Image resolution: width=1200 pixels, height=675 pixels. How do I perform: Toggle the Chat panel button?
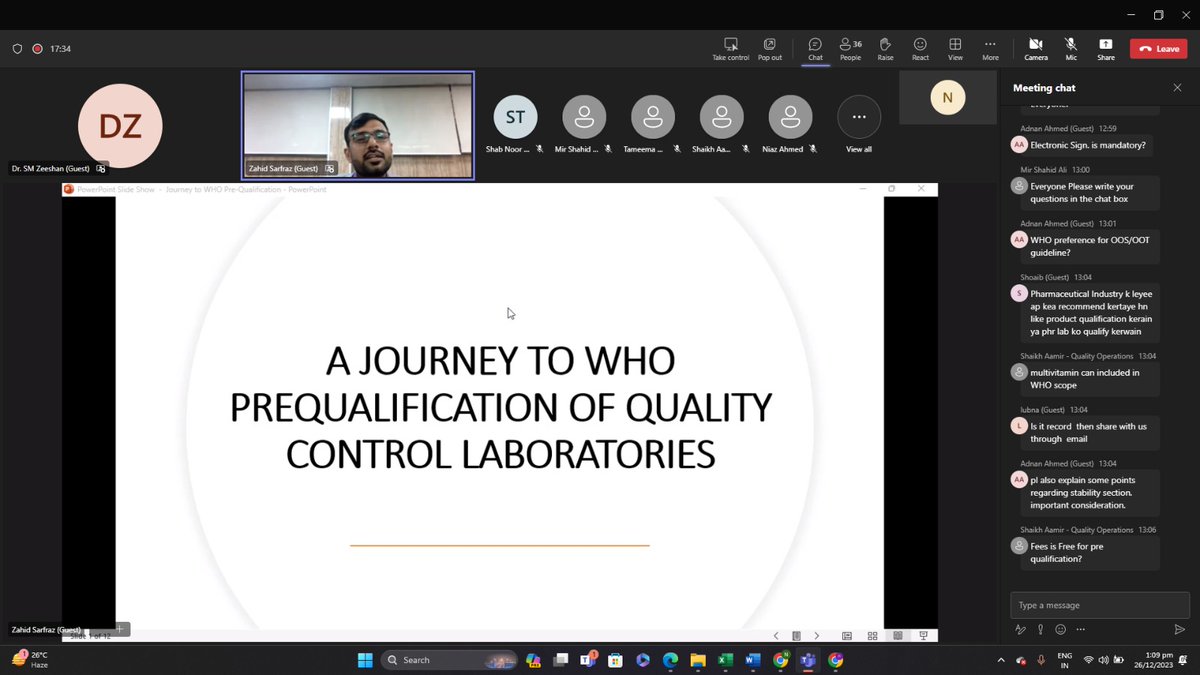815,49
